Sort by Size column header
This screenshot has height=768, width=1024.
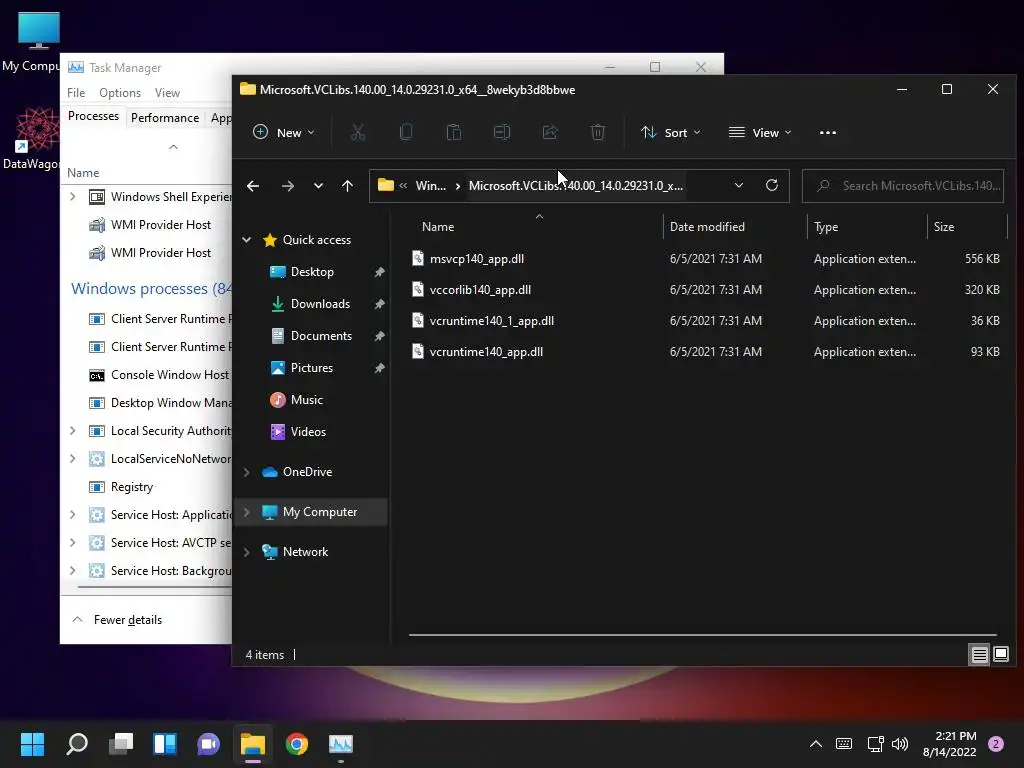[x=944, y=227]
